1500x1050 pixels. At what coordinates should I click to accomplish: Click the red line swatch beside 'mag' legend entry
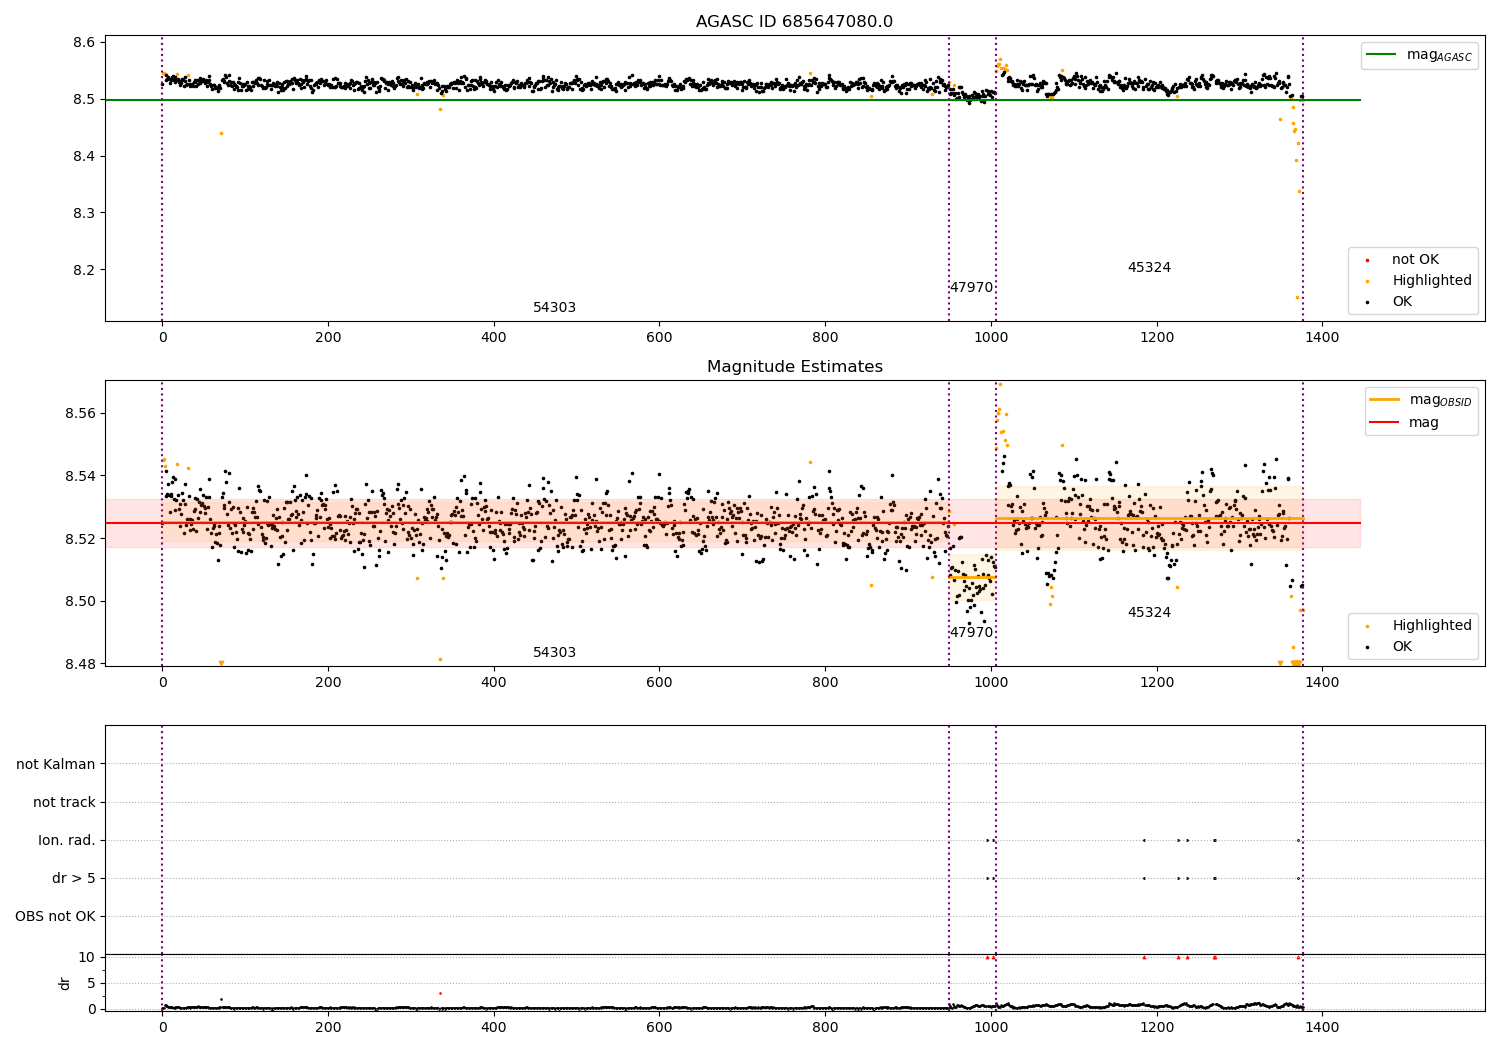(1385, 422)
